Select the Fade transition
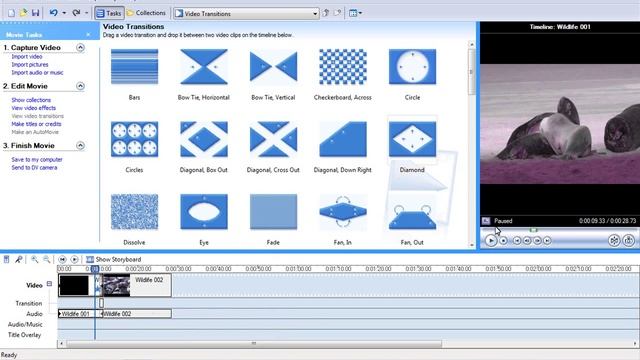 [x=273, y=212]
